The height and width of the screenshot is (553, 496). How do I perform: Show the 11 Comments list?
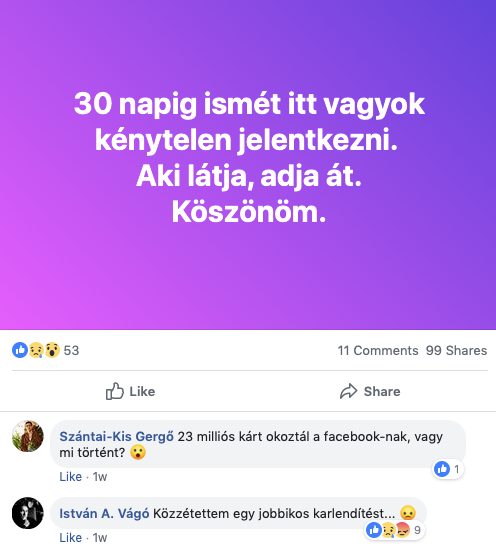[378, 351]
